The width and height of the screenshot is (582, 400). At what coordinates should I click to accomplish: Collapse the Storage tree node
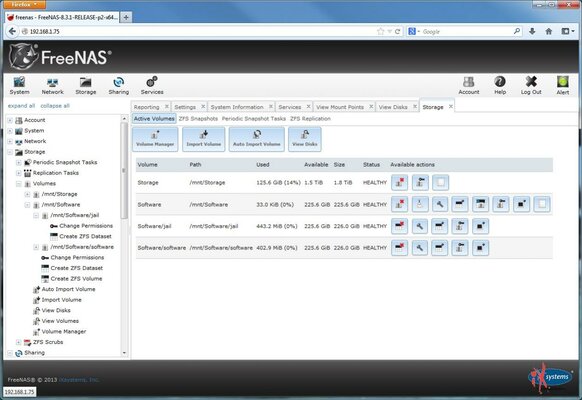point(10,152)
